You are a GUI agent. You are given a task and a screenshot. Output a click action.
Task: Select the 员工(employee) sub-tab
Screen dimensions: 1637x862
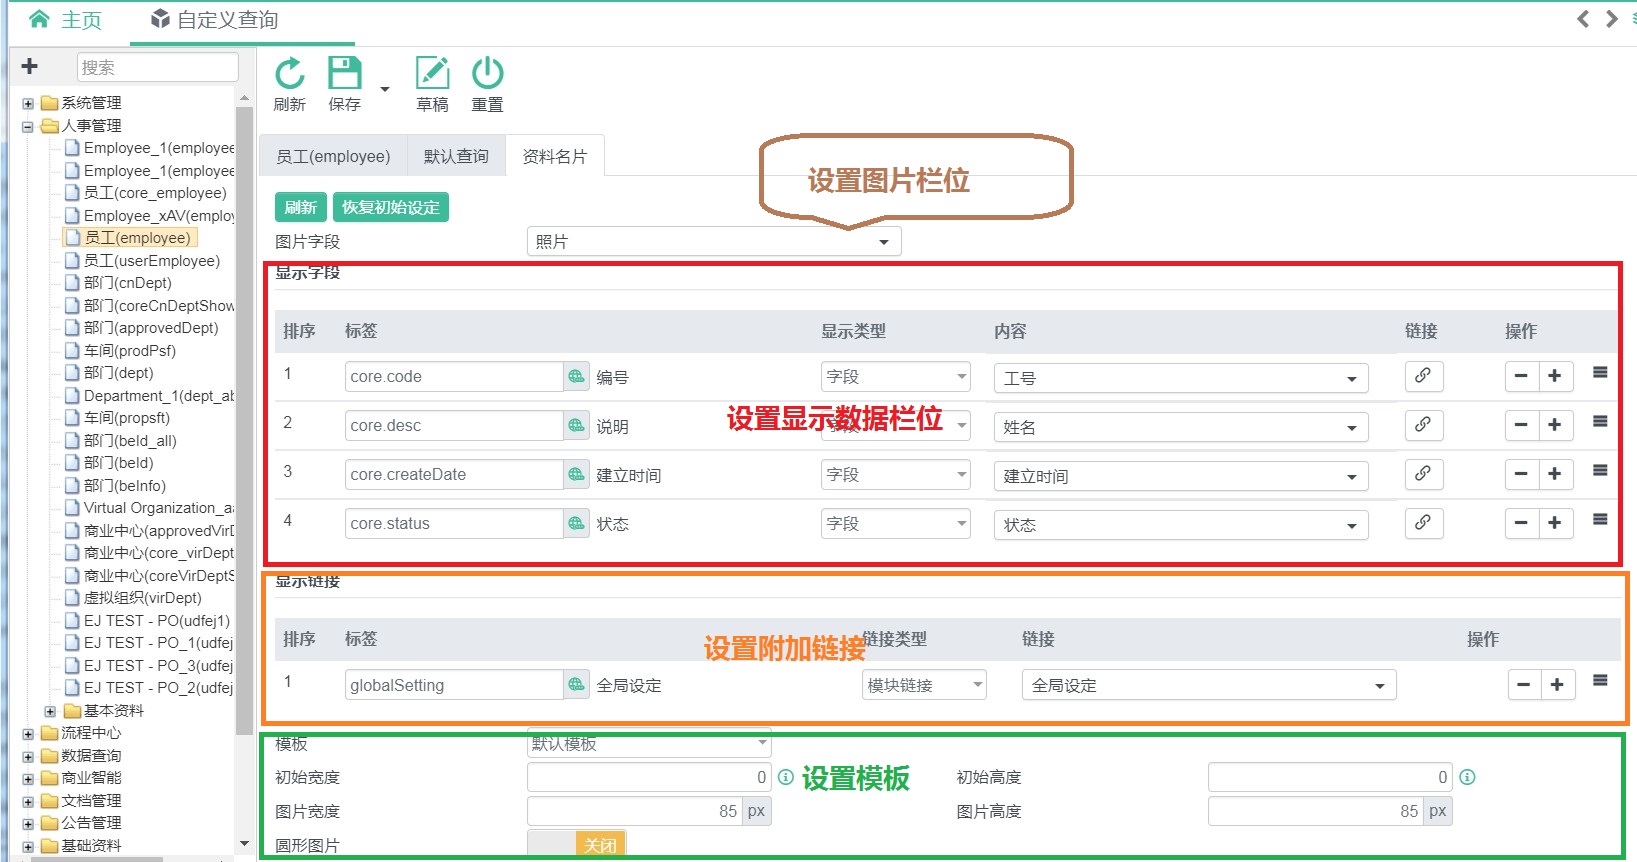pyautogui.click(x=333, y=156)
